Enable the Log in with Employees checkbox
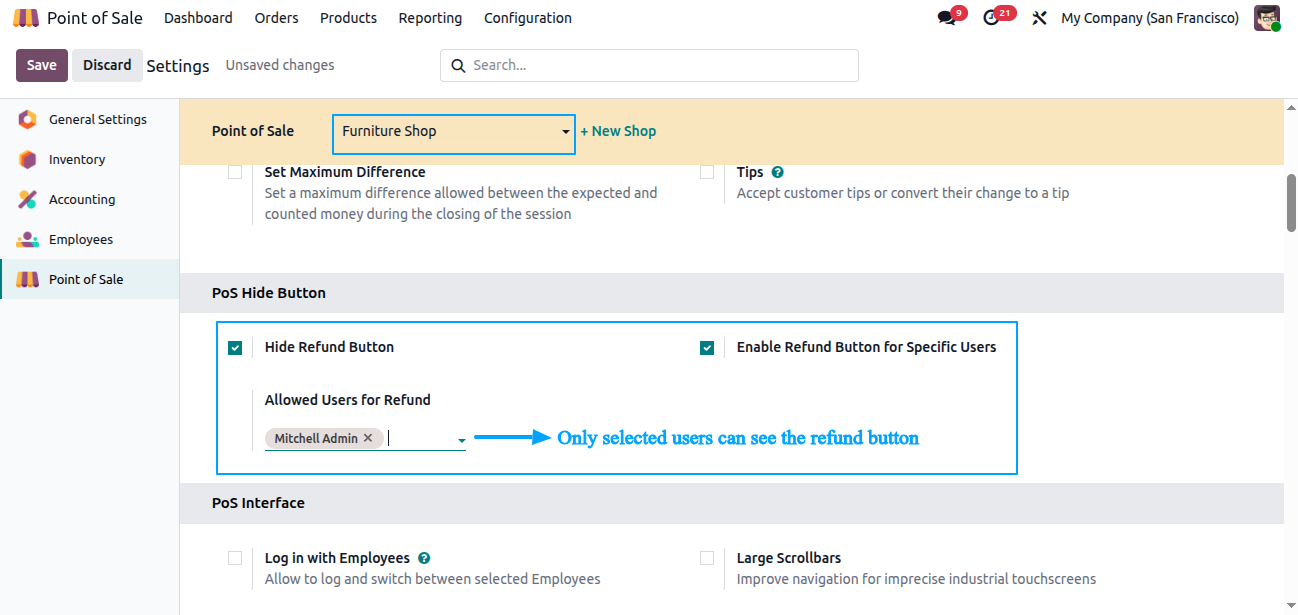The width and height of the screenshot is (1298, 615). [235, 558]
